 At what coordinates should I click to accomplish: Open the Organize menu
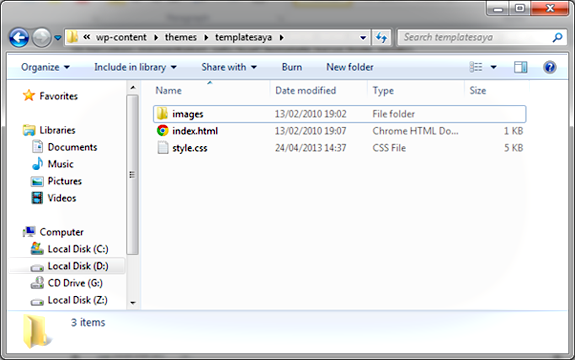(x=45, y=67)
